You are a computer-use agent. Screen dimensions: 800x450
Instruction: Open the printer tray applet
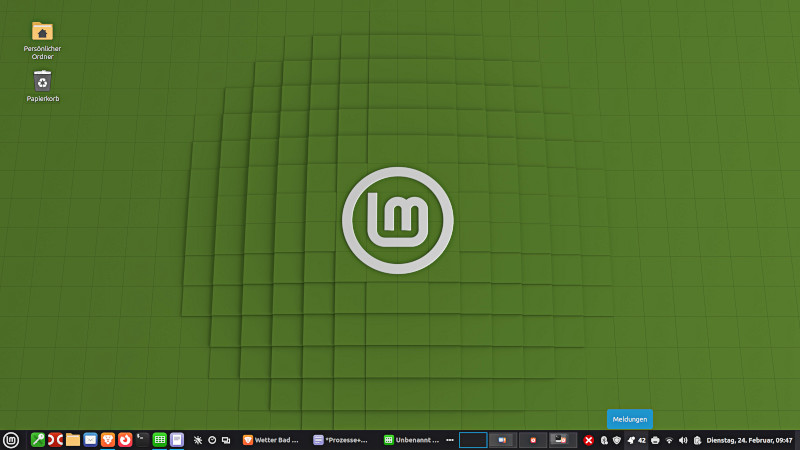pyautogui.click(x=655, y=440)
